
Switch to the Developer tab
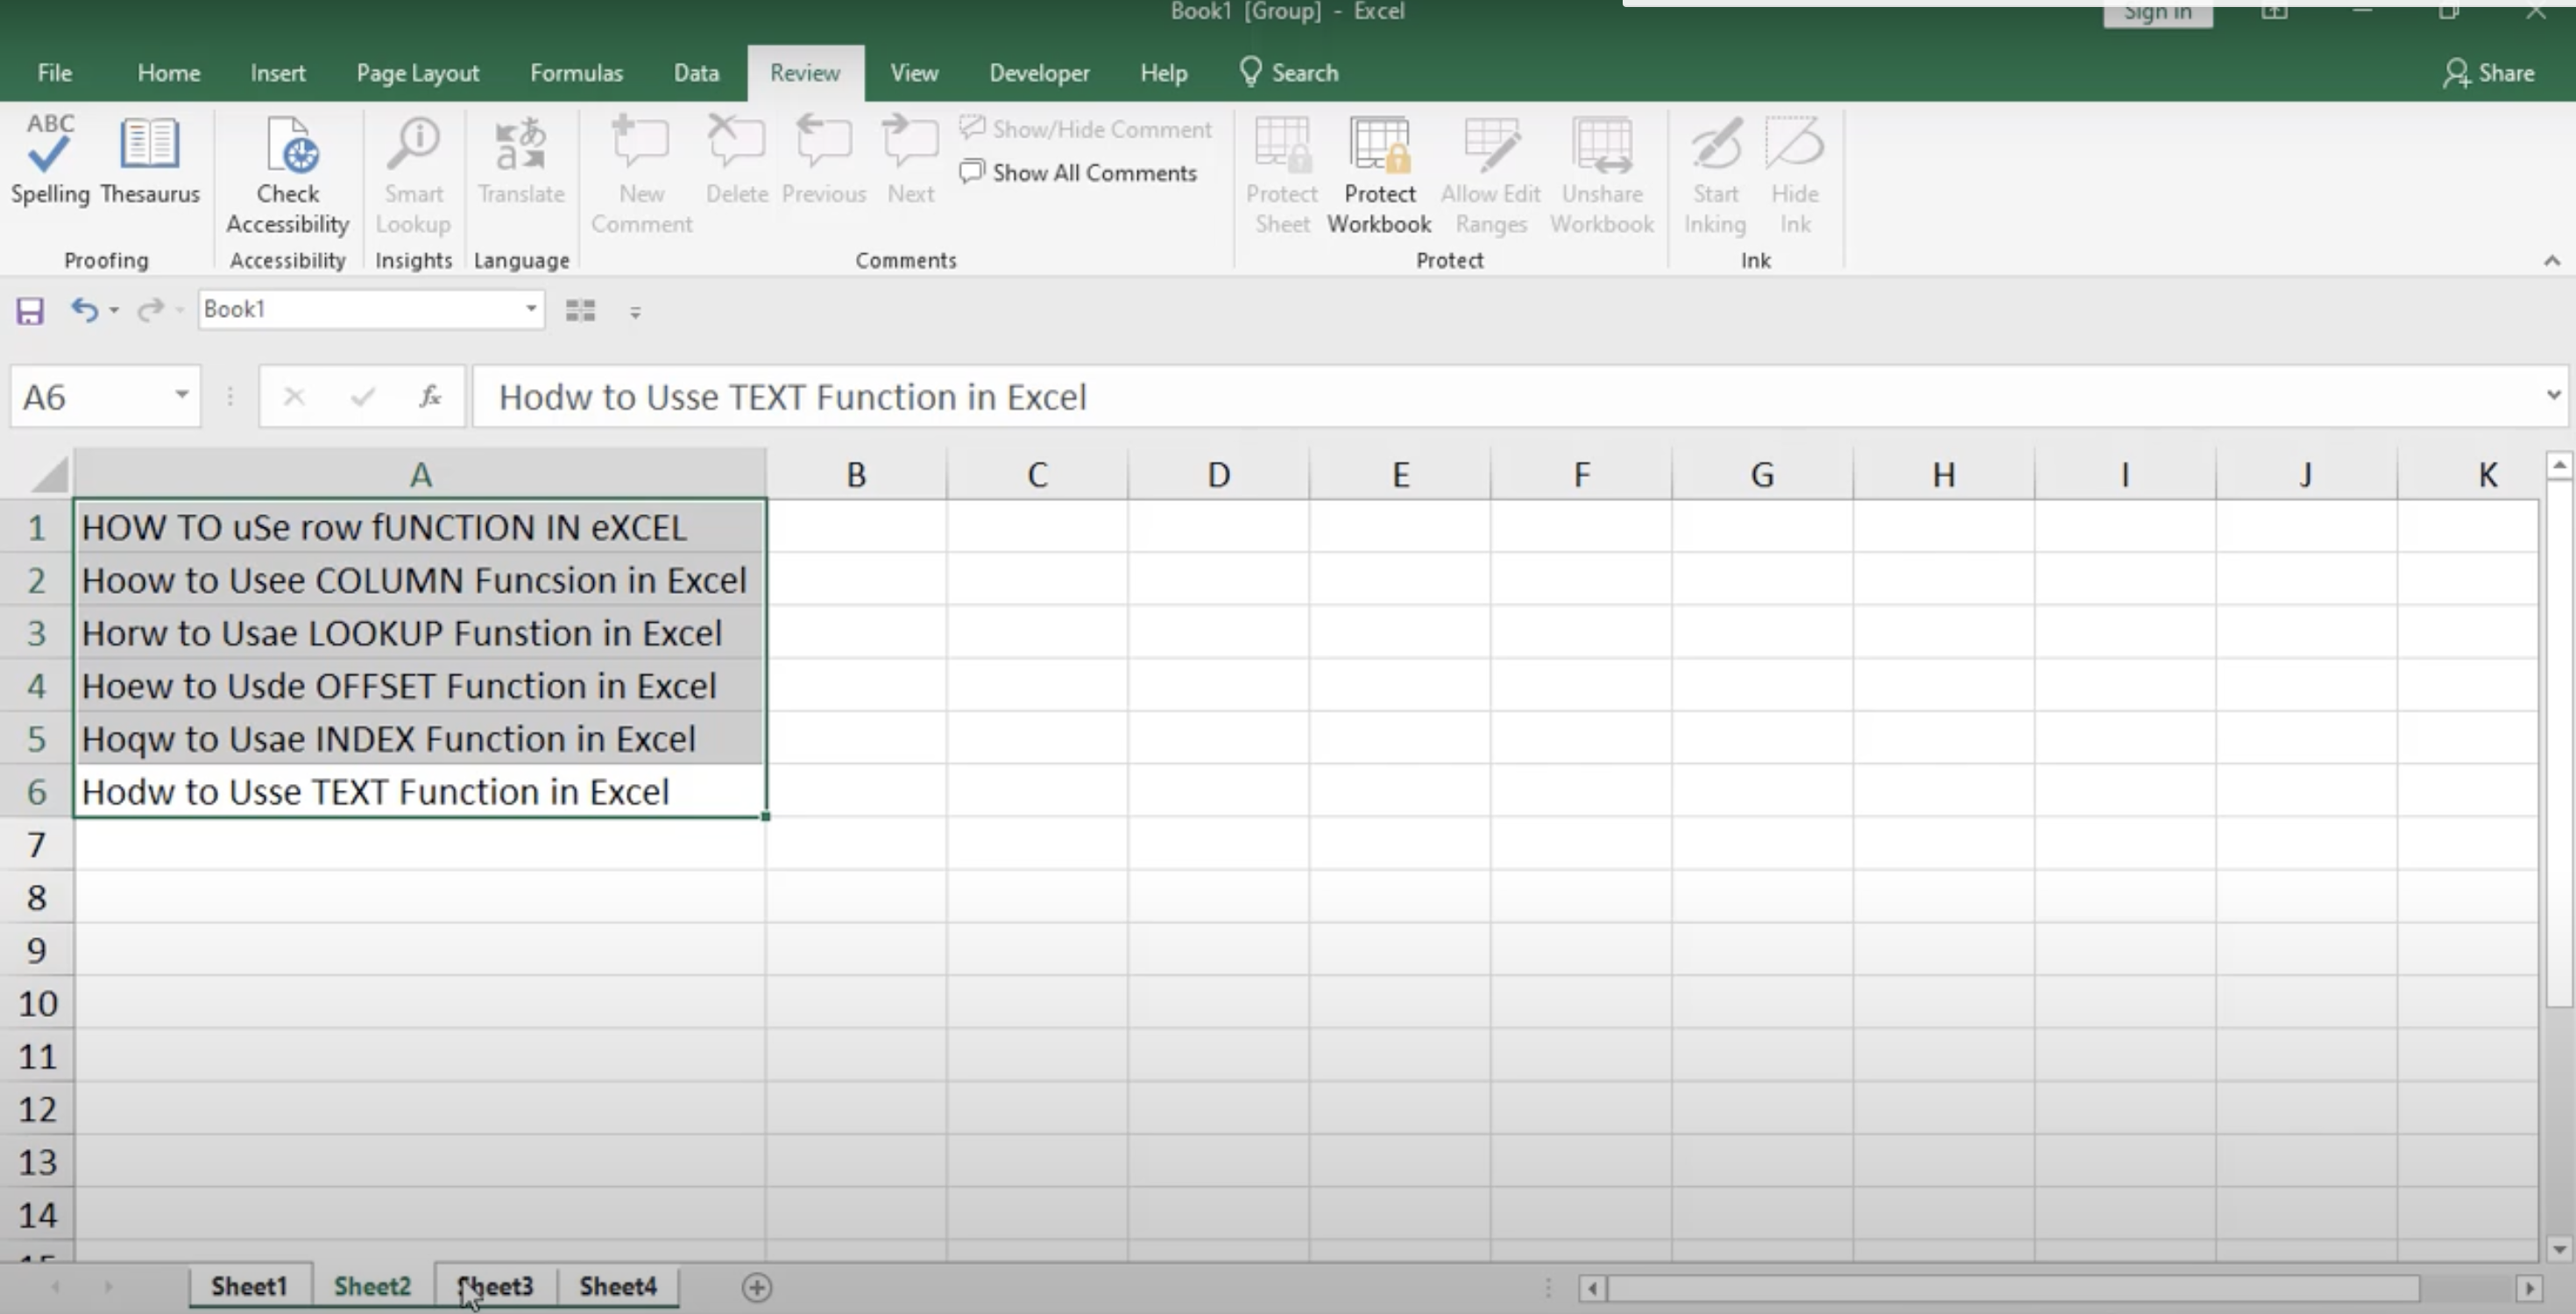tap(1039, 73)
